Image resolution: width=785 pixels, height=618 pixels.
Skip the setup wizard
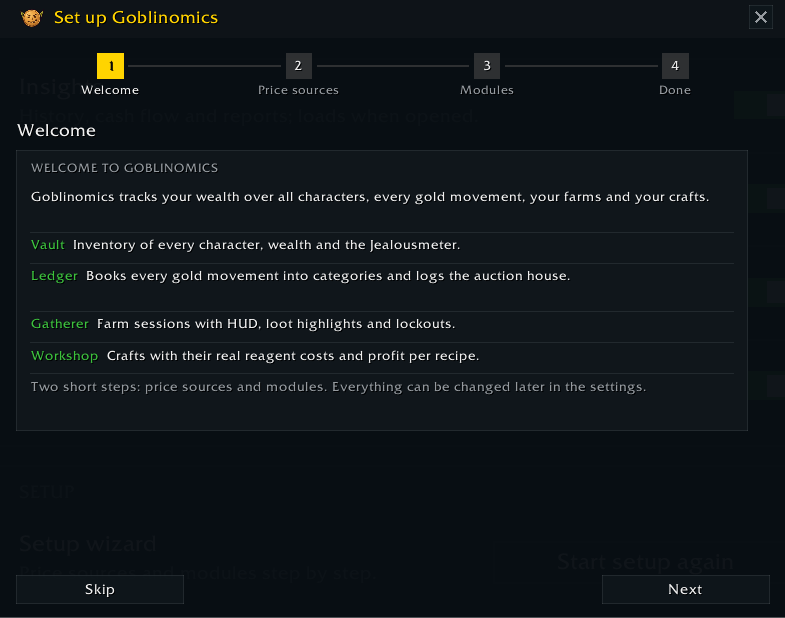100,589
